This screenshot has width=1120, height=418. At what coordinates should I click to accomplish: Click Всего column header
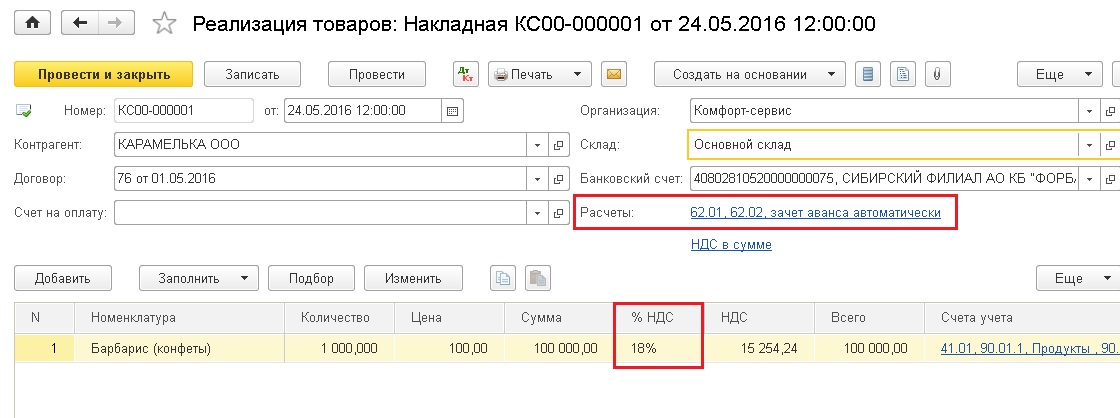pos(869,318)
